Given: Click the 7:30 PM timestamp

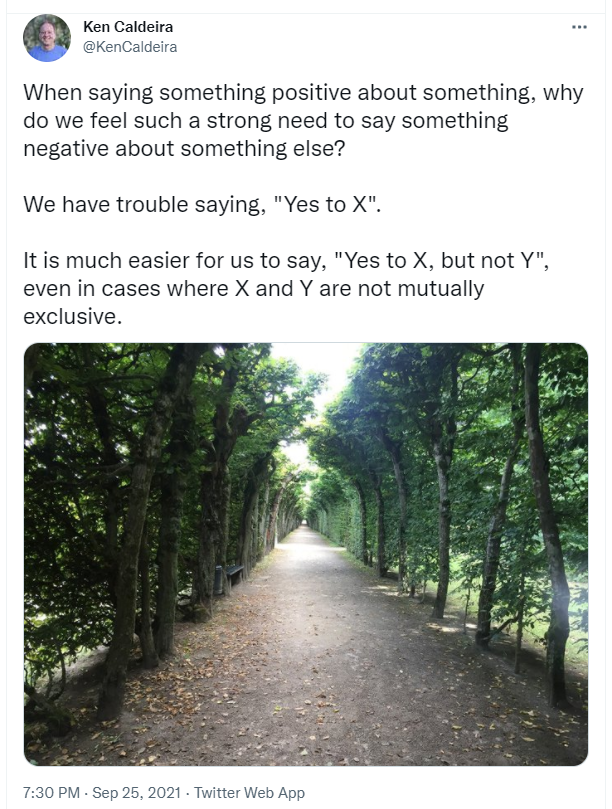Looking at the screenshot, I should point(52,792).
